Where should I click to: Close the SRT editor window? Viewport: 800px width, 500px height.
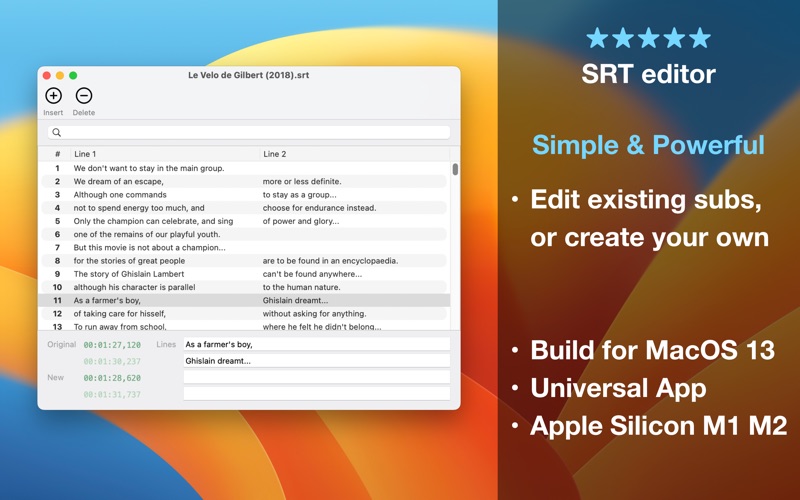[x=46, y=76]
